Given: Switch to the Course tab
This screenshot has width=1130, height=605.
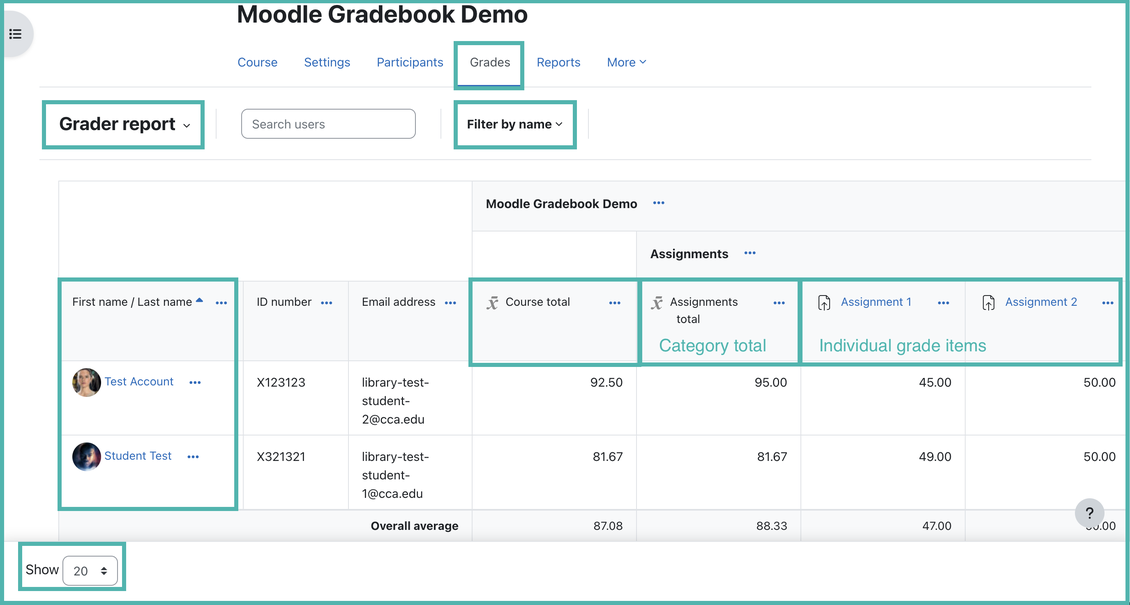Looking at the screenshot, I should 257,63.
